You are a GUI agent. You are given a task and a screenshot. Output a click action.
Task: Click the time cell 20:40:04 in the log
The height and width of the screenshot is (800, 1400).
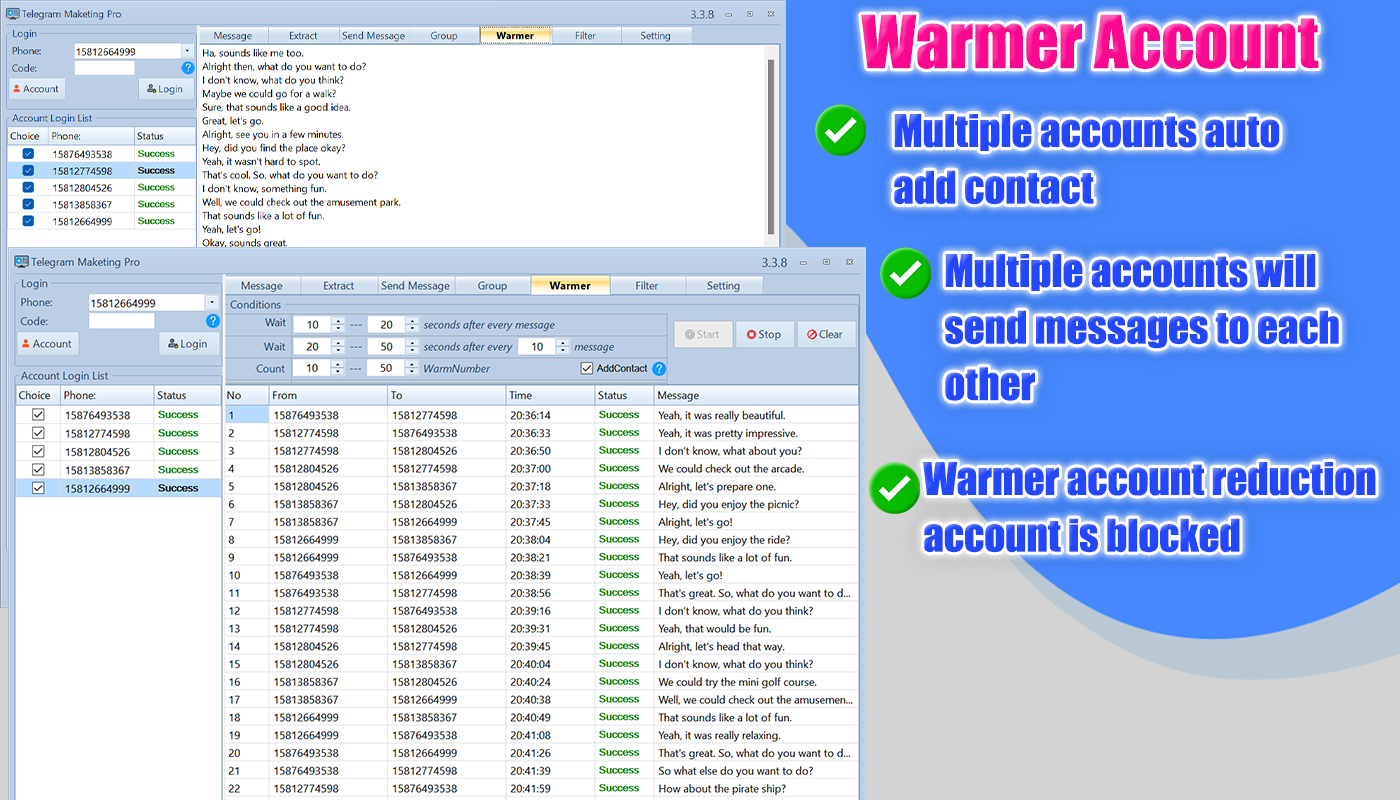(x=530, y=665)
